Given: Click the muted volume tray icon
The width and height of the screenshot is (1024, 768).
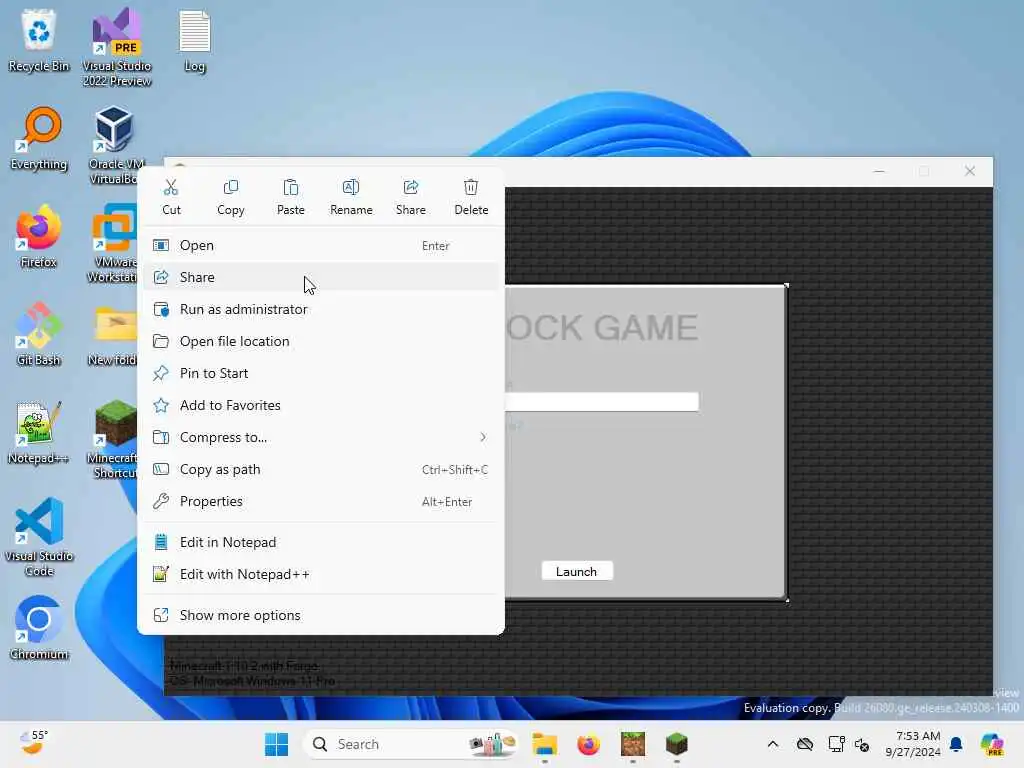Looking at the screenshot, I should click(862, 744).
